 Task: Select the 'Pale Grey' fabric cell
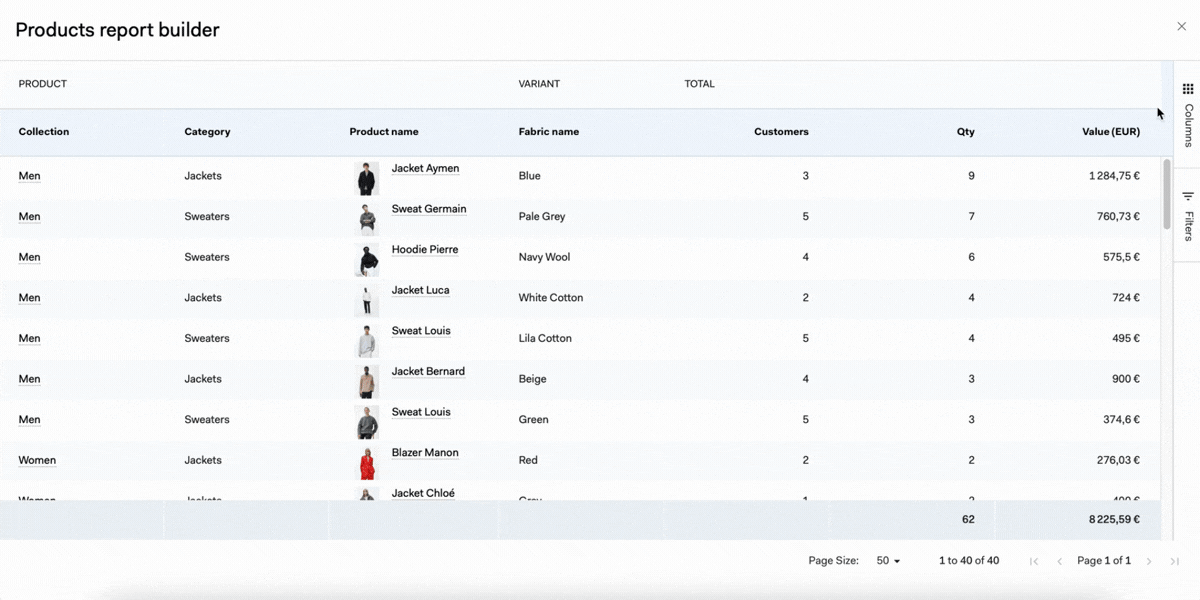542,217
